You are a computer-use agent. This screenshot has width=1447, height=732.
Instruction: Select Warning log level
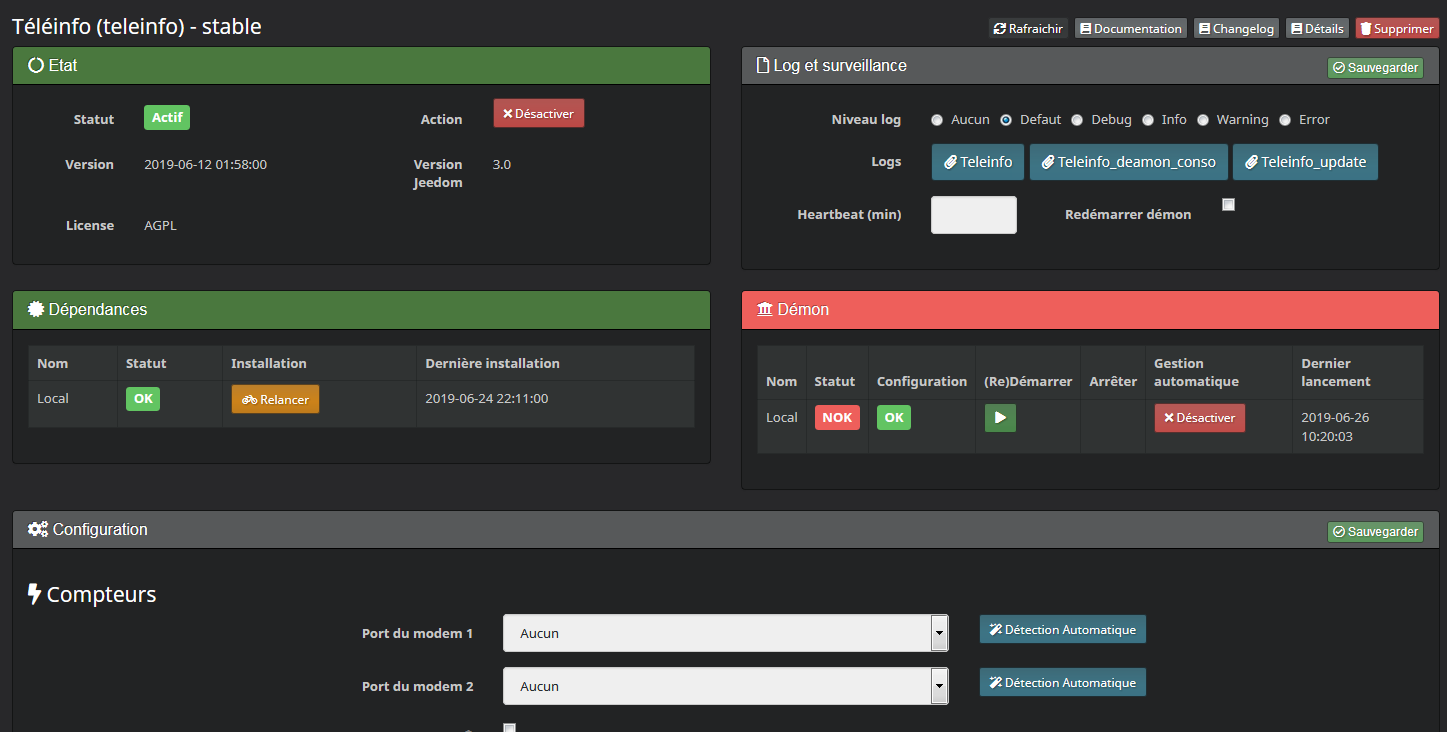pyautogui.click(x=1203, y=120)
